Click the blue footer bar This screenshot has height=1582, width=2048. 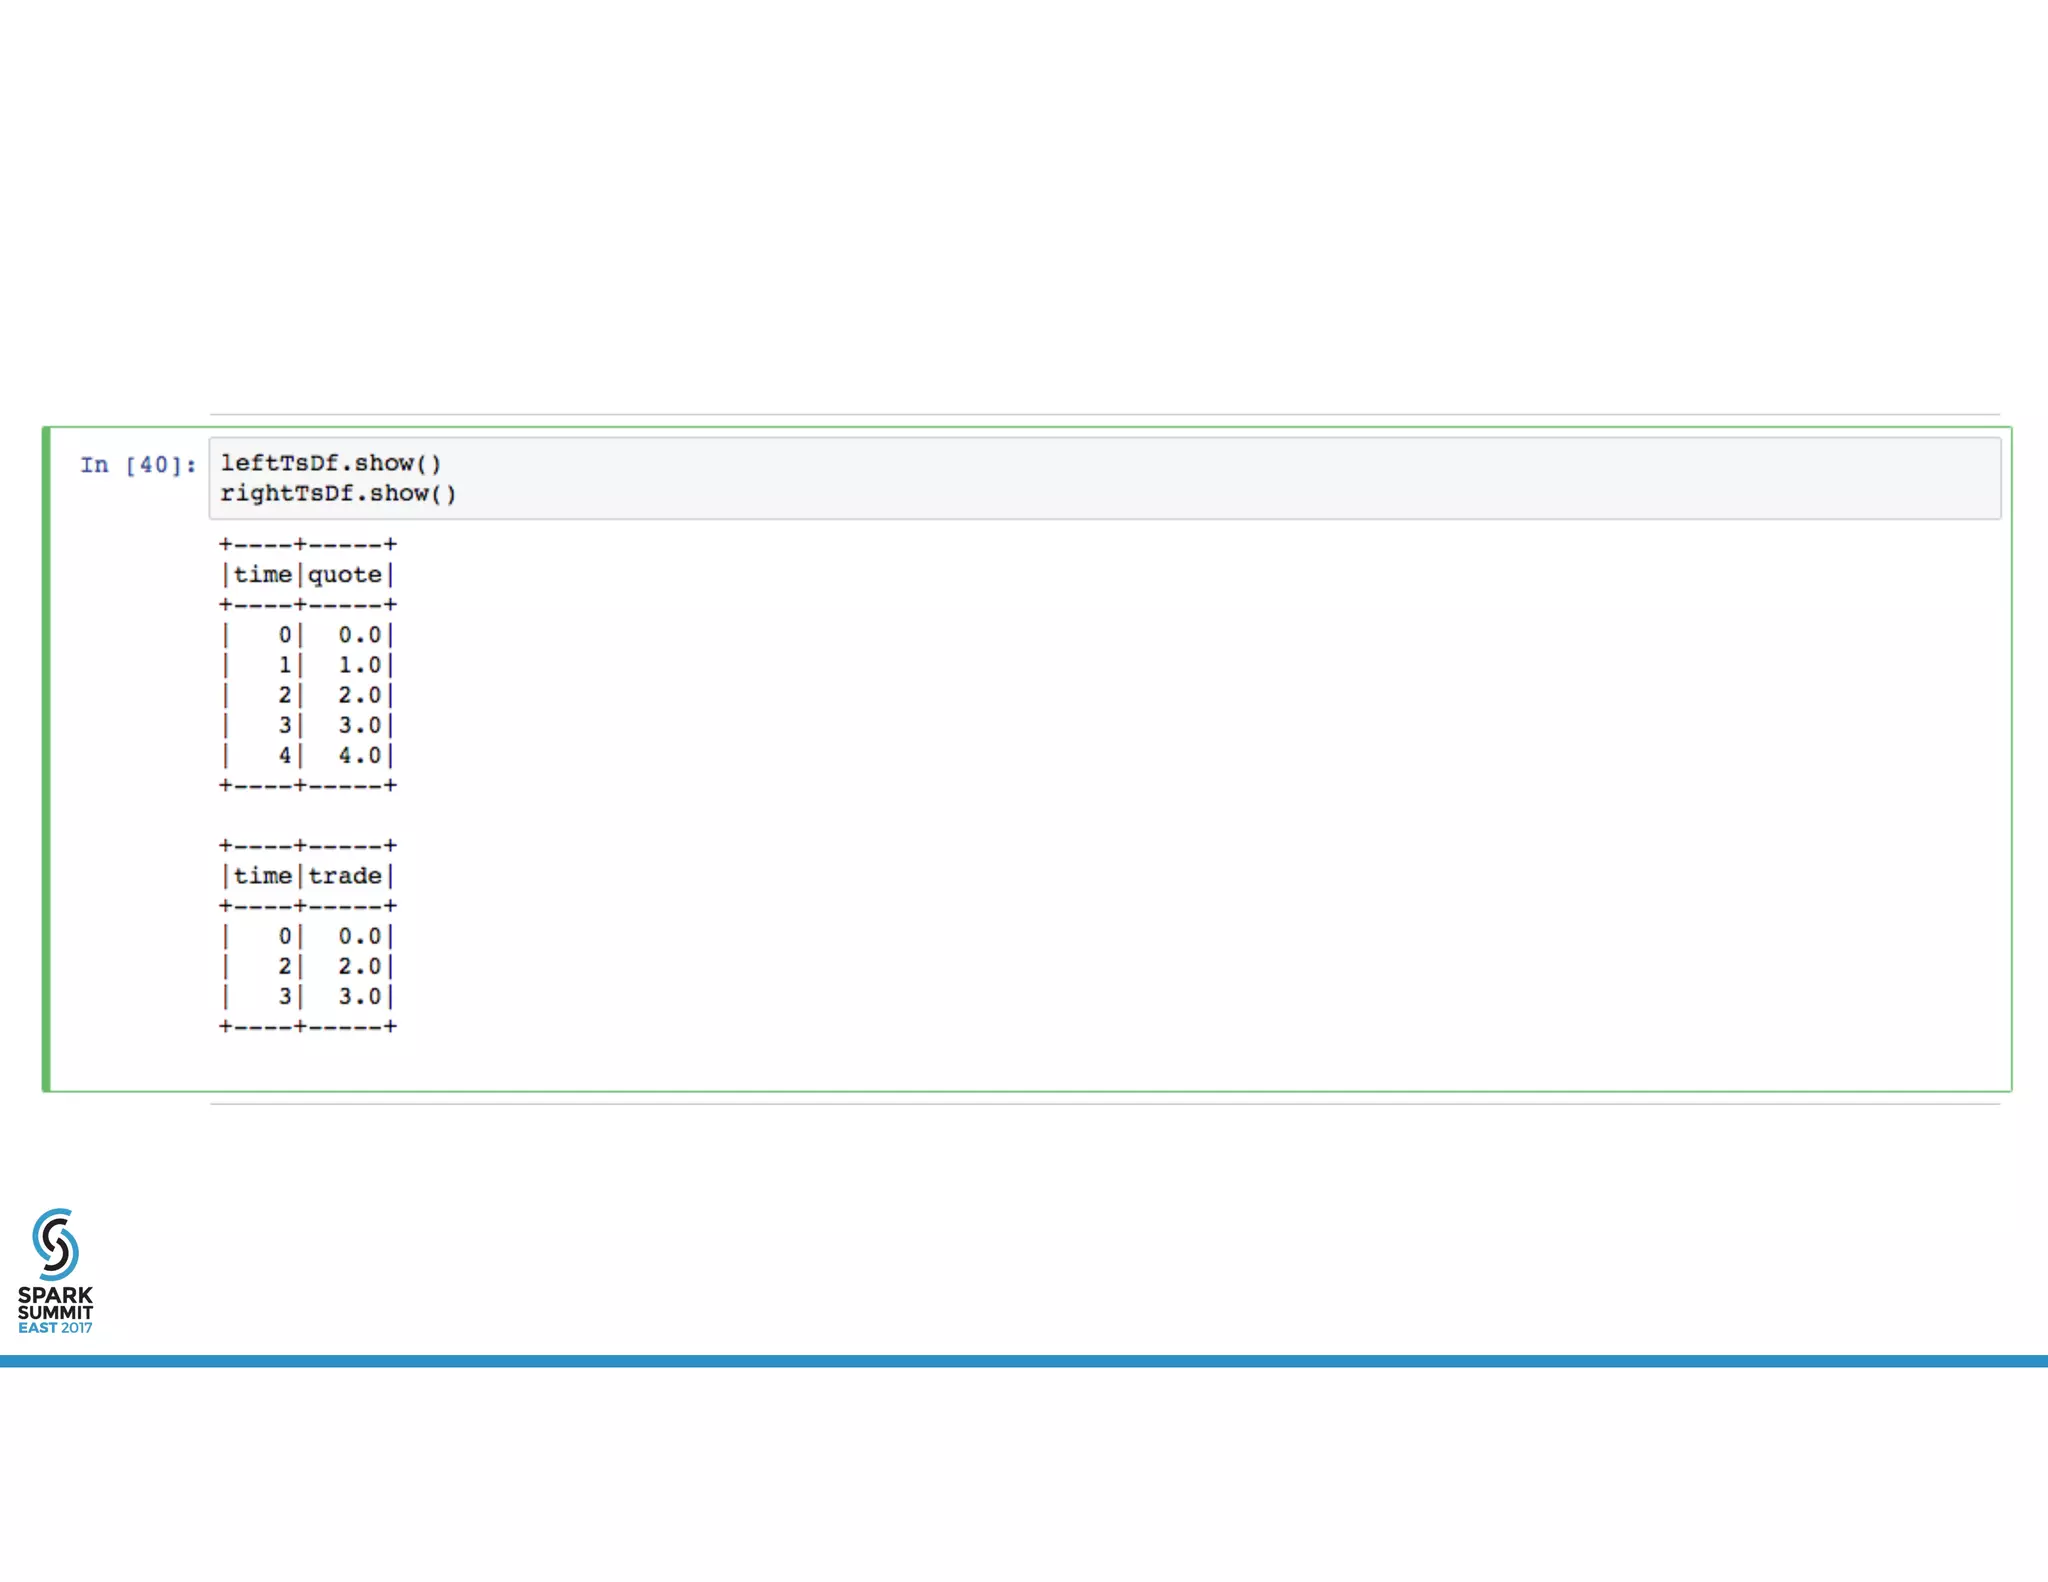(1024, 1361)
